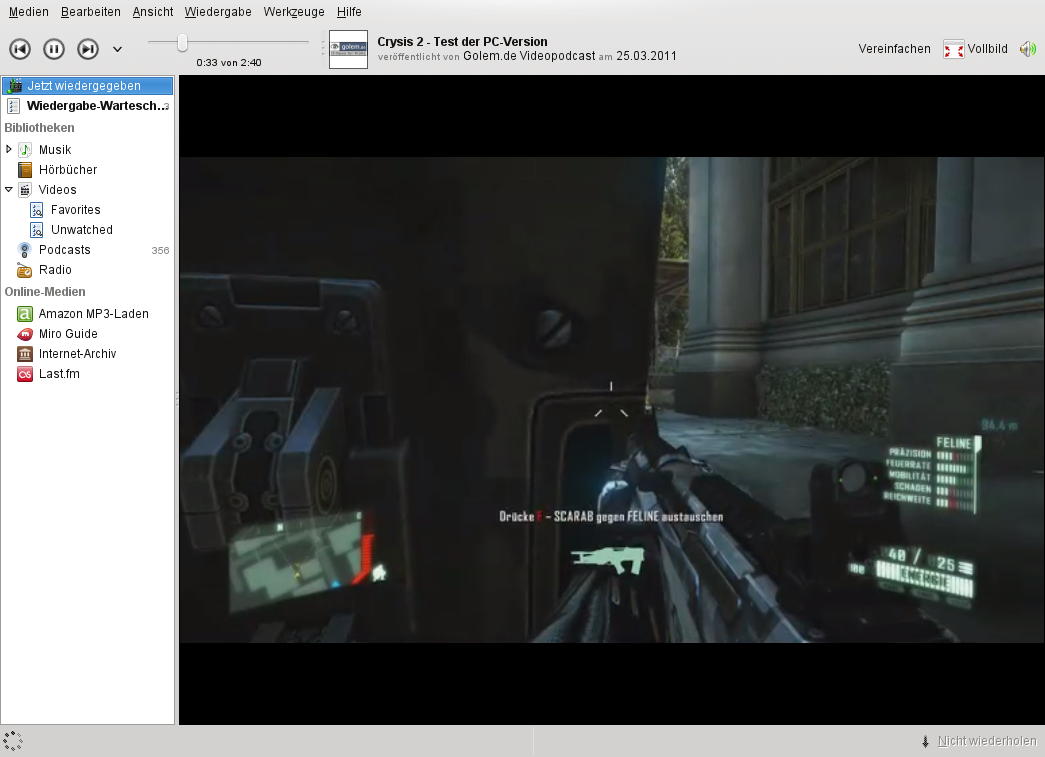Collapse the Videos library tree

(x=9, y=189)
